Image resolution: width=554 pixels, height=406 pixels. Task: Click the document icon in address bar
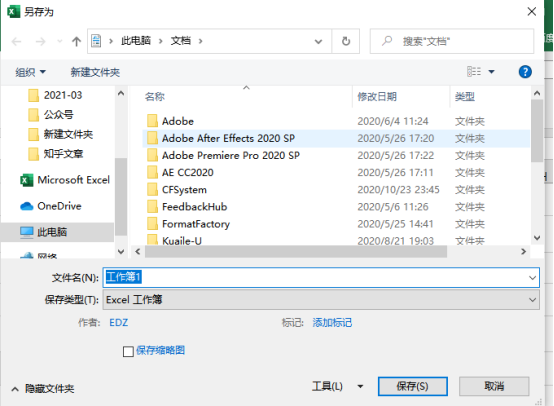click(x=96, y=41)
